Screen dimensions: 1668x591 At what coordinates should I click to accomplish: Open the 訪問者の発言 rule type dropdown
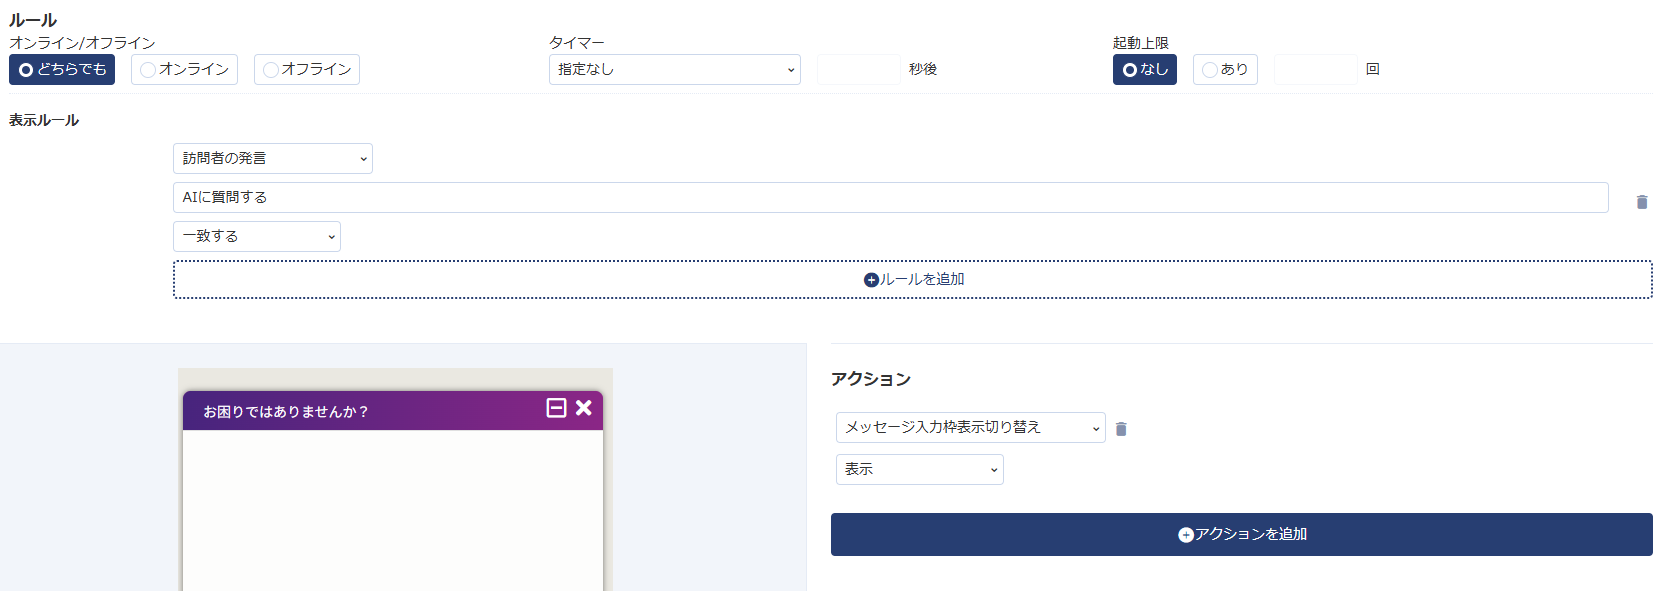pos(272,159)
